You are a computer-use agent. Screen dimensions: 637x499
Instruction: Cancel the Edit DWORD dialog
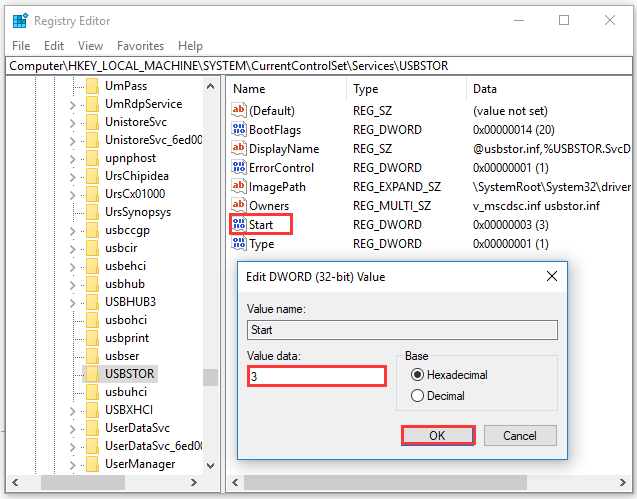pyautogui.click(x=520, y=436)
